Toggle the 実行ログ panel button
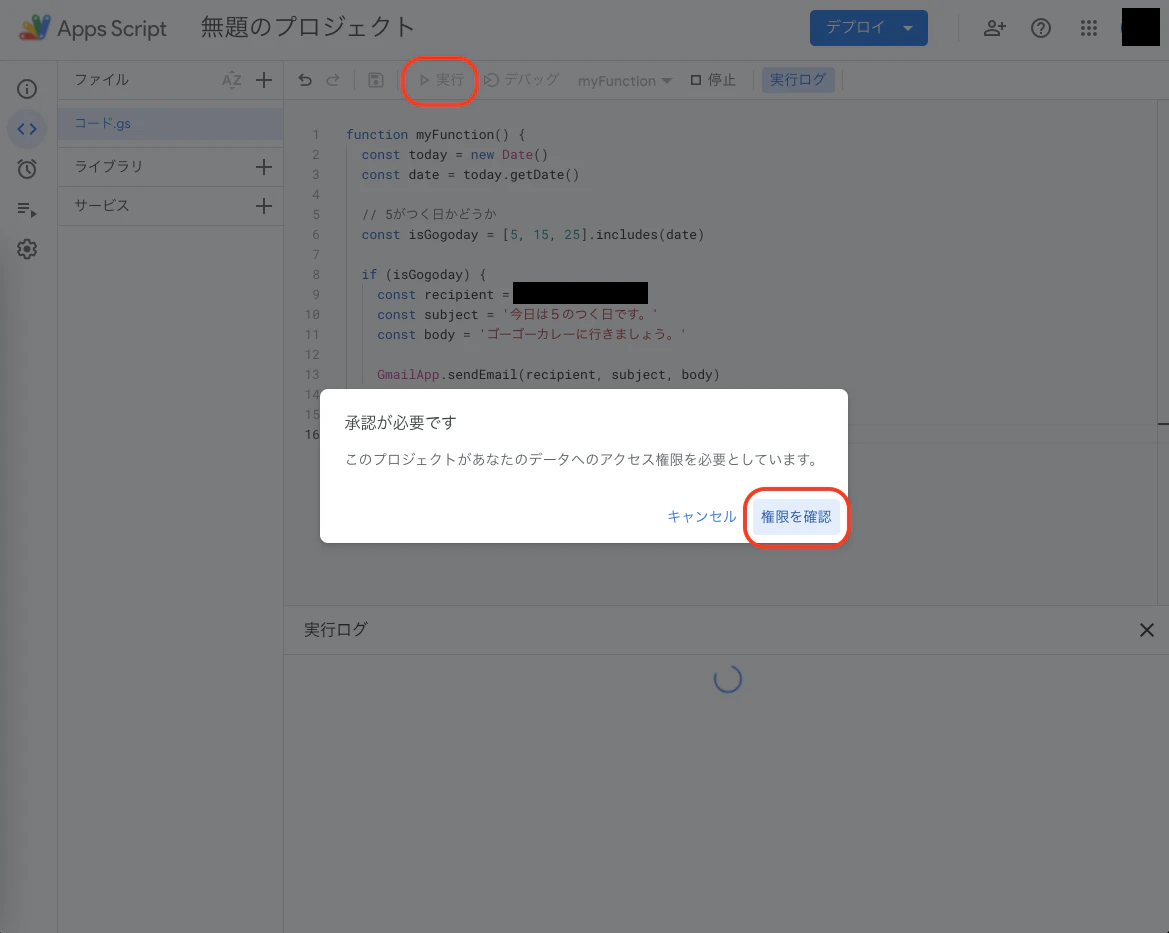 point(798,79)
